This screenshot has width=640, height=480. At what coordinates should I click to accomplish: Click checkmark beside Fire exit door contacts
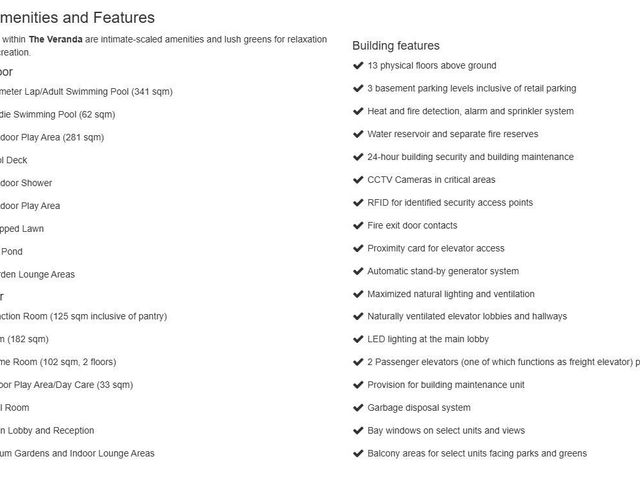(358, 226)
